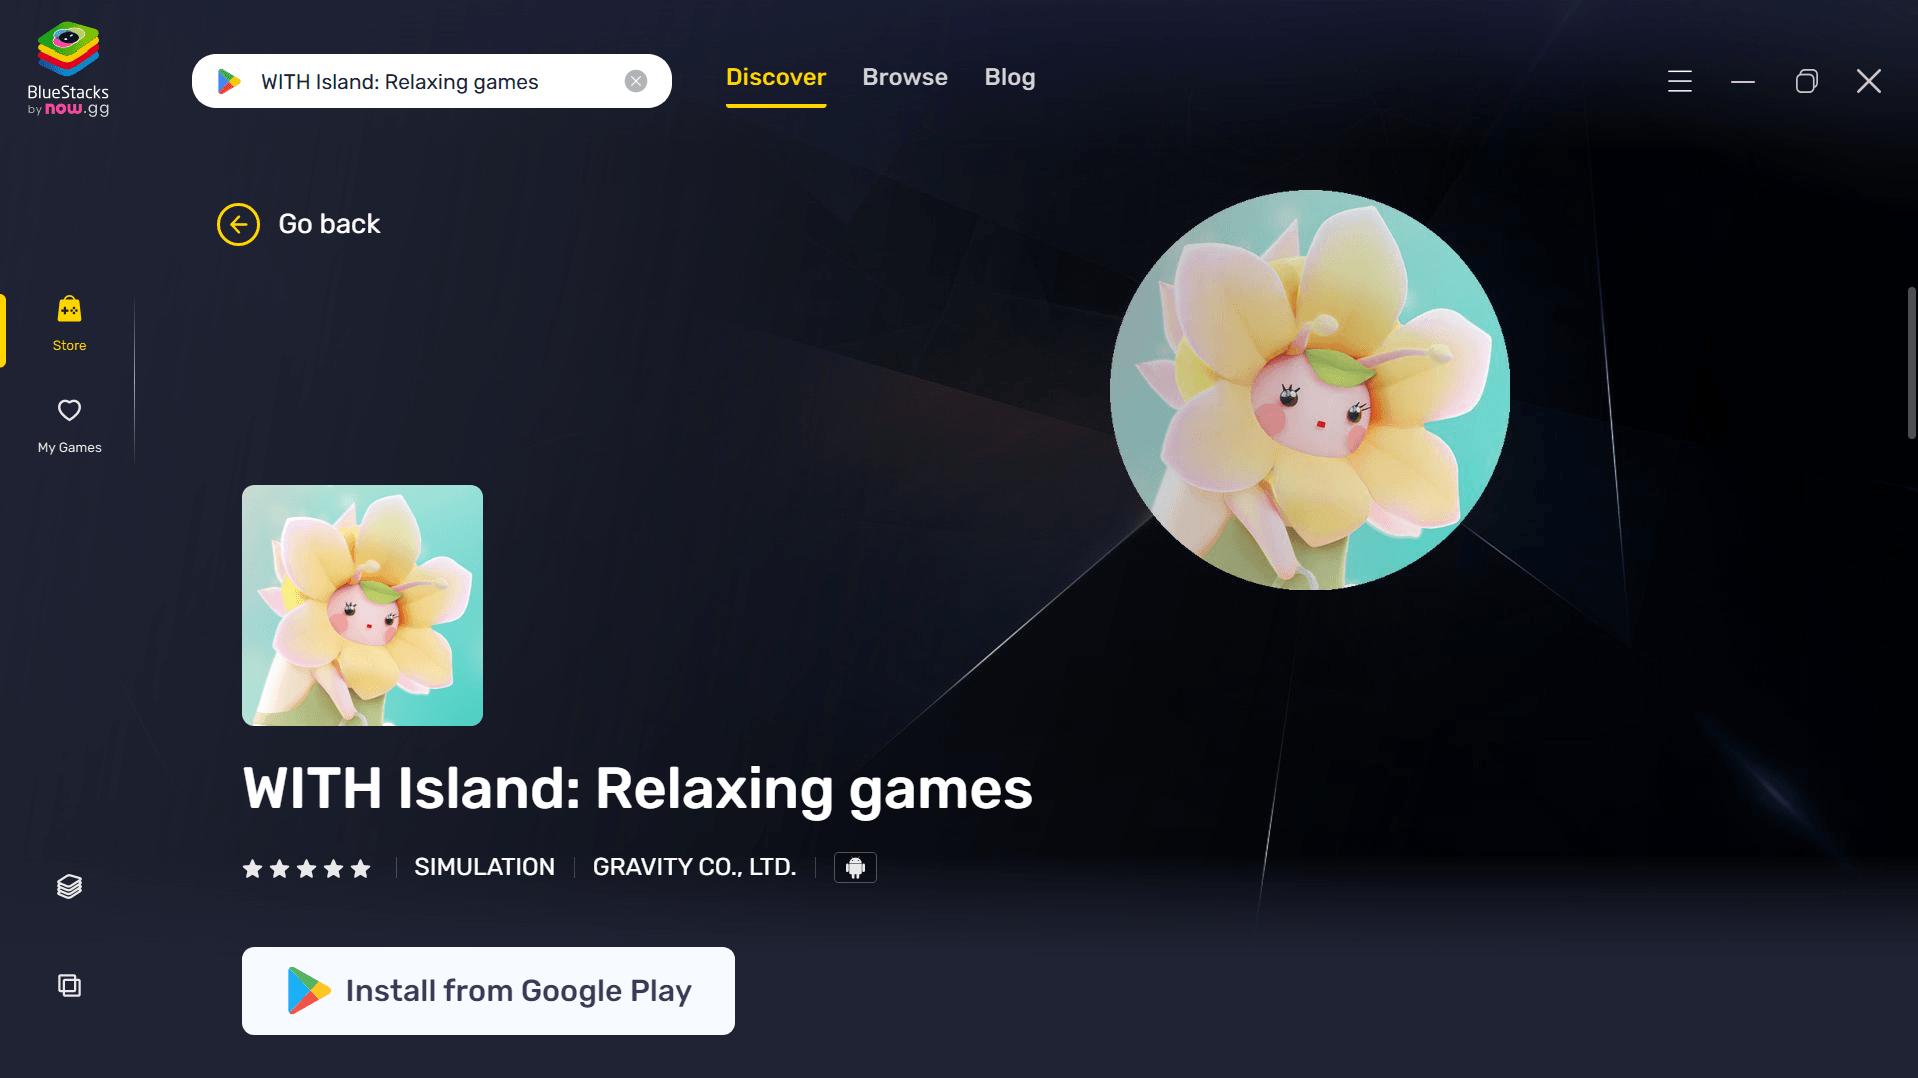Open the Blog tab
The image size is (1918, 1078).
[x=1010, y=77]
